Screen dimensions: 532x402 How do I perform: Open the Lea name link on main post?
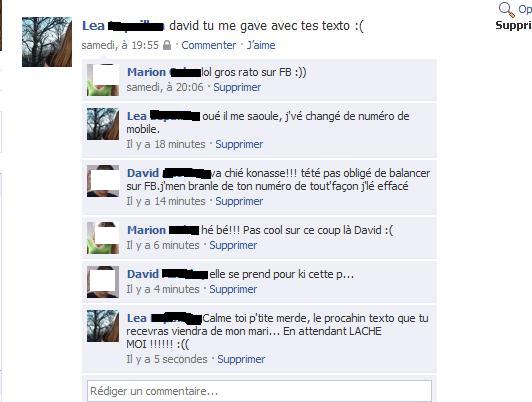pyautogui.click(x=93, y=26)
